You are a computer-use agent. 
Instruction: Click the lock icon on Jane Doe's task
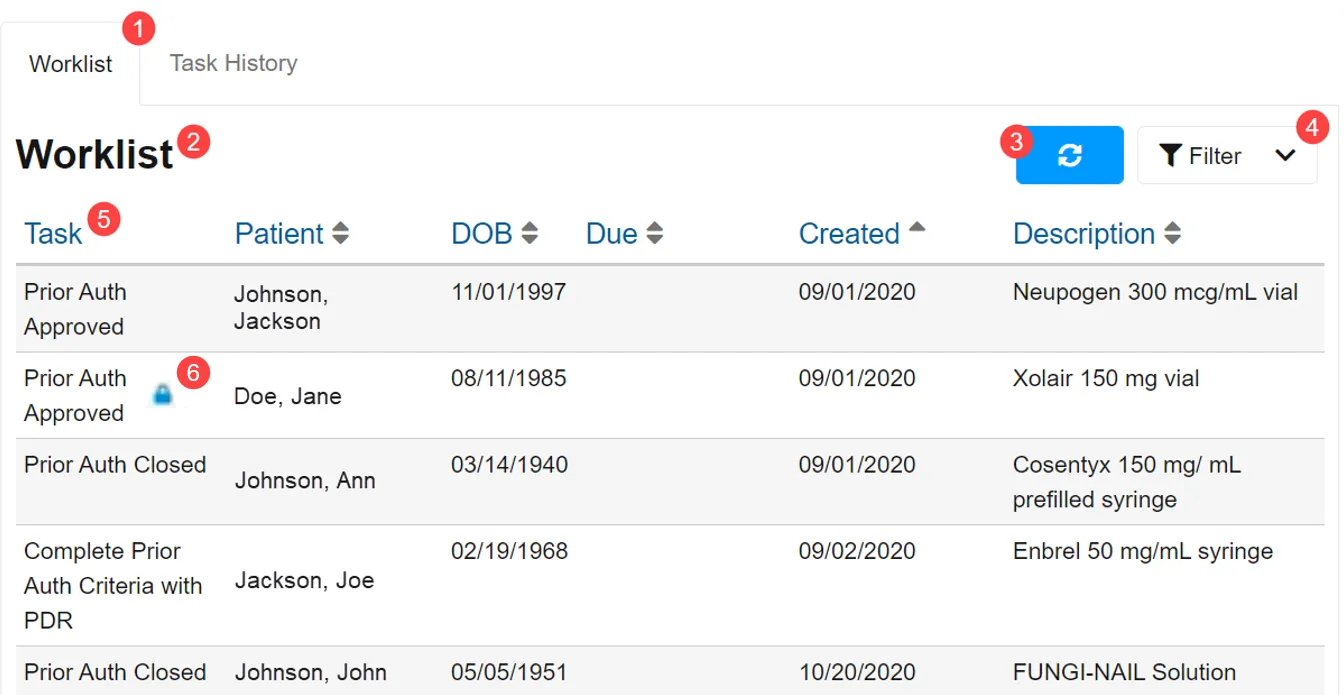click(162, 395)
